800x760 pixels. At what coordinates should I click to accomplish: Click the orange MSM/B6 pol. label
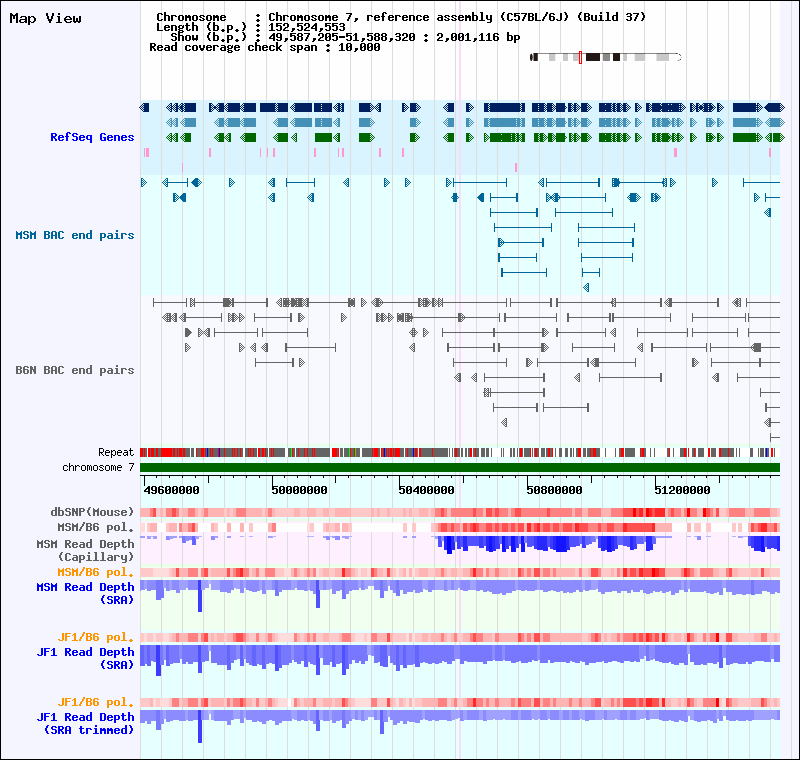click(95, 572)
